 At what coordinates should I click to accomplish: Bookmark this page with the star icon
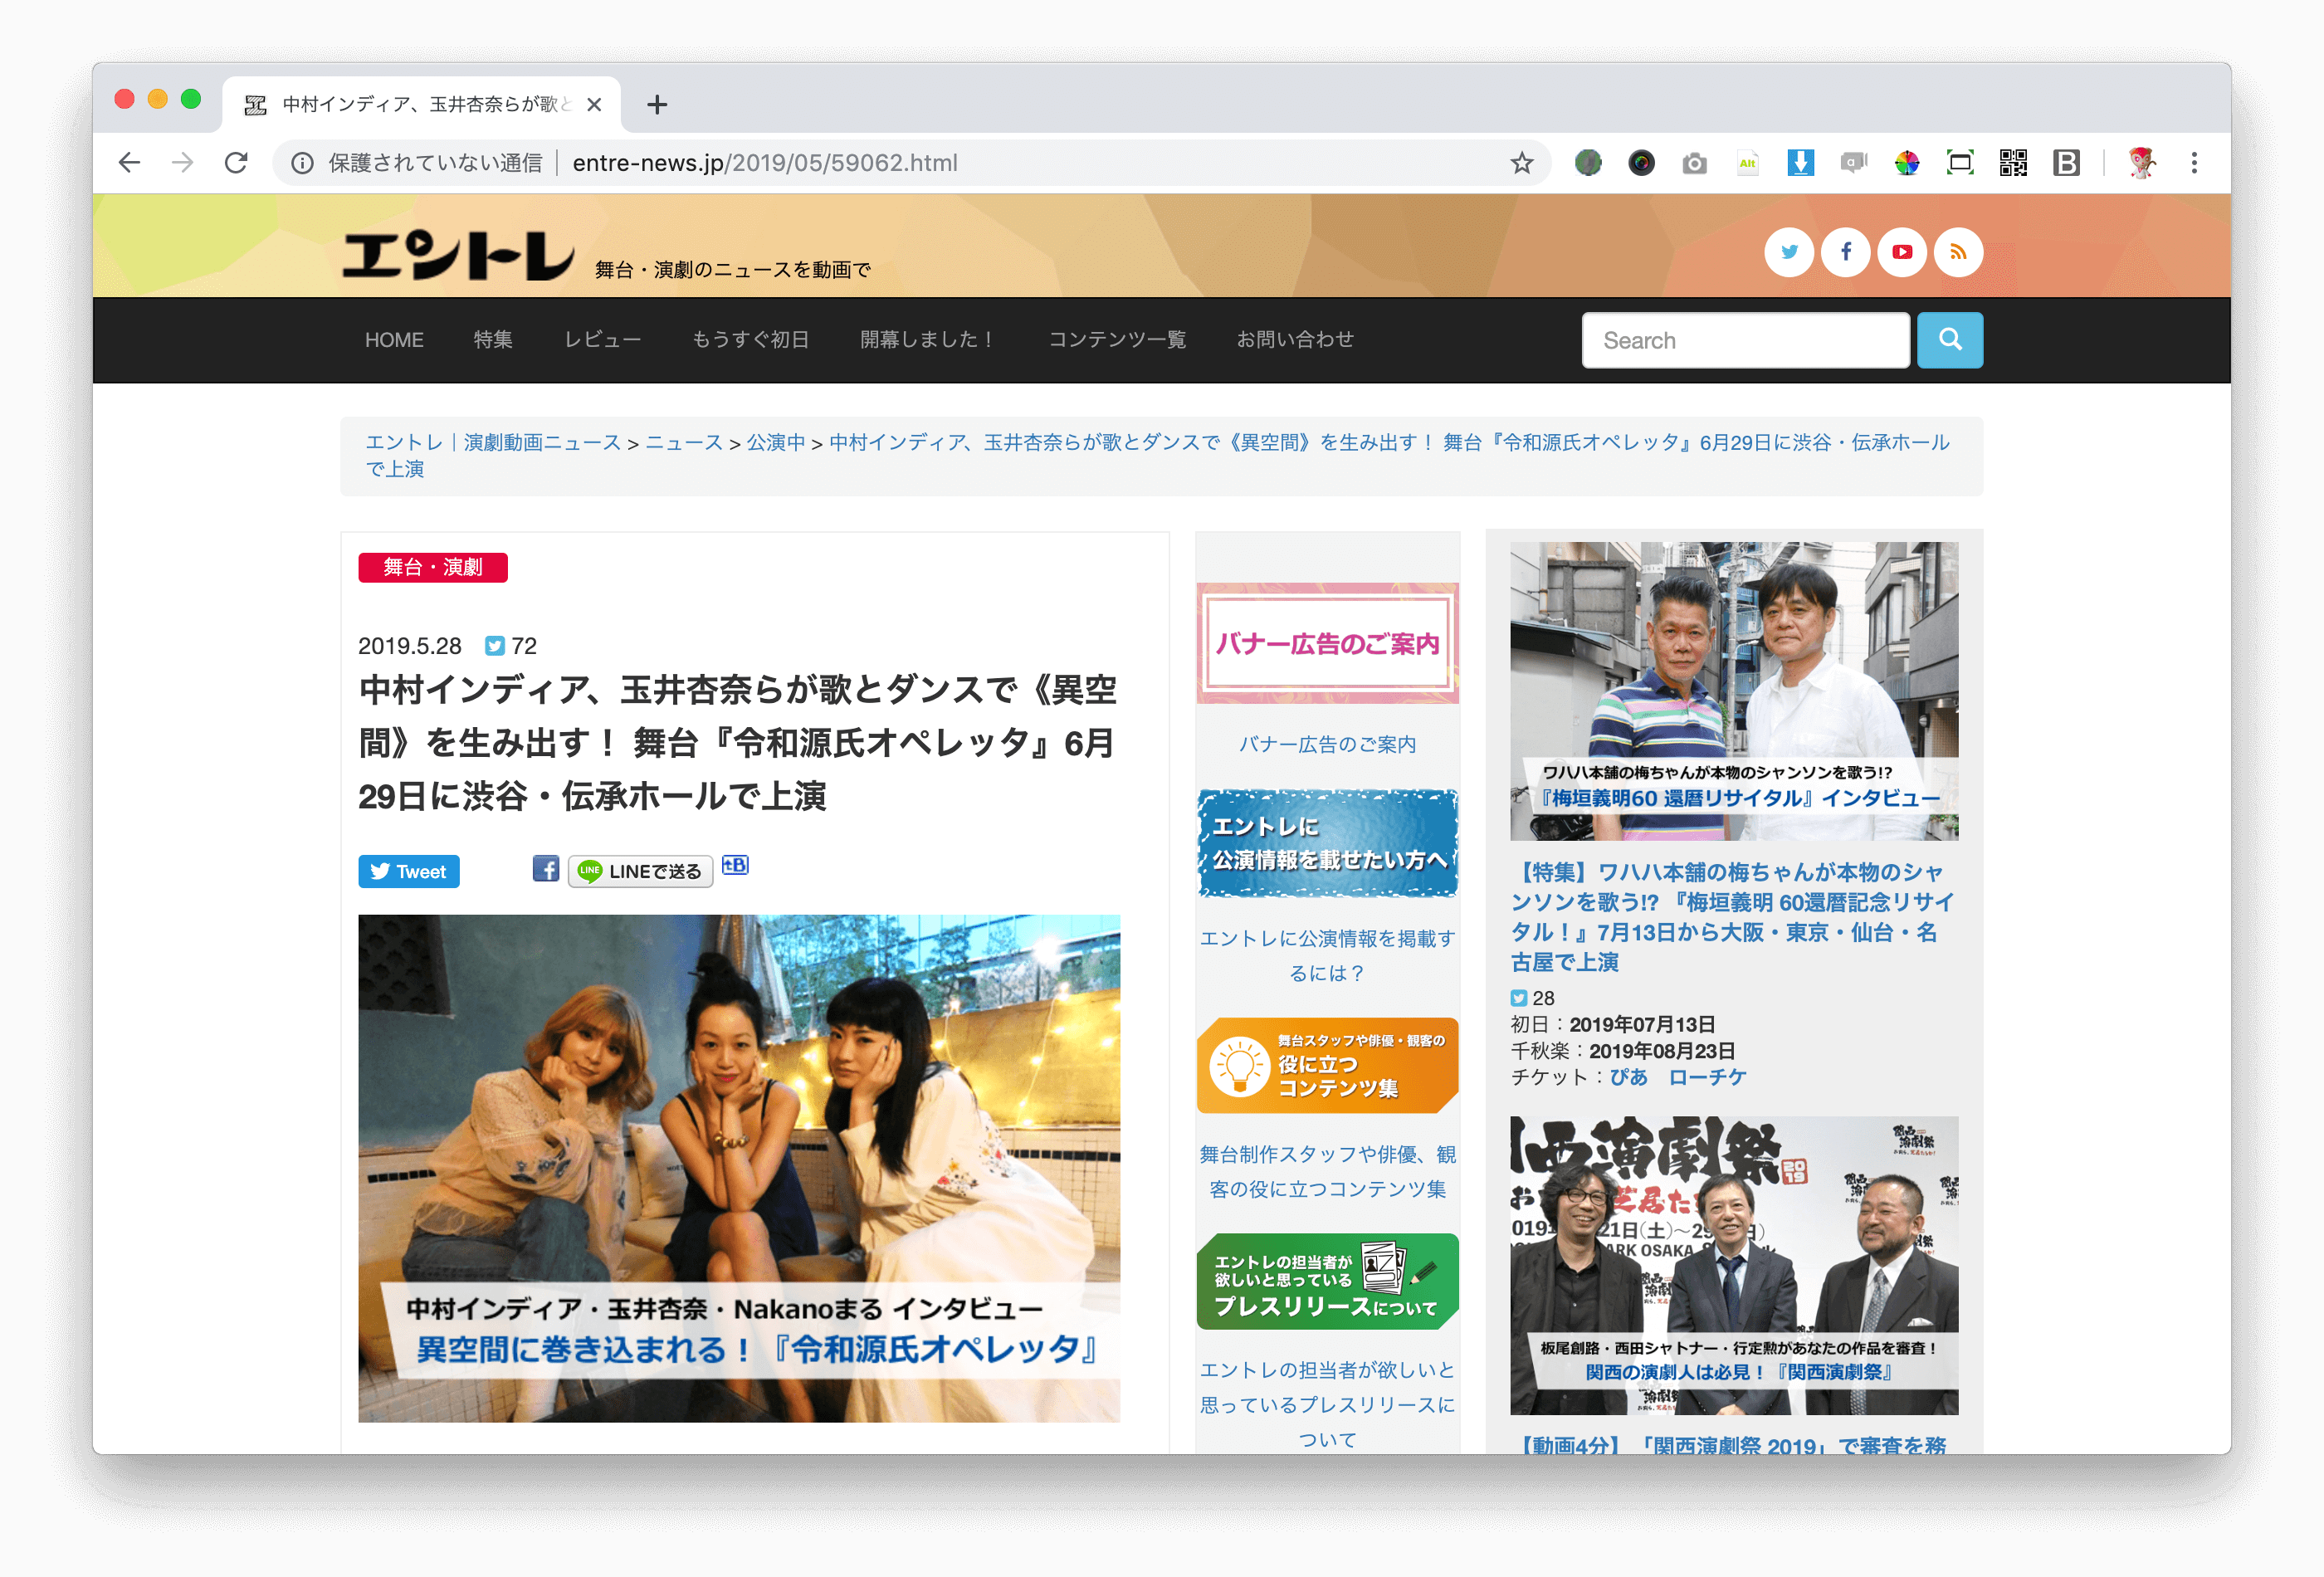pyautogui.click(x=1521, y=163)
